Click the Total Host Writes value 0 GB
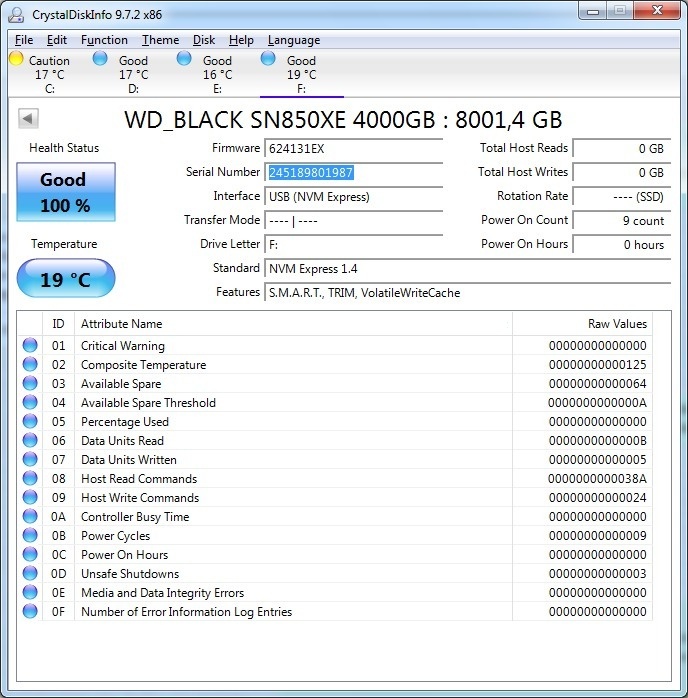This screenshot has height=698, width=688. pos(622,172)
